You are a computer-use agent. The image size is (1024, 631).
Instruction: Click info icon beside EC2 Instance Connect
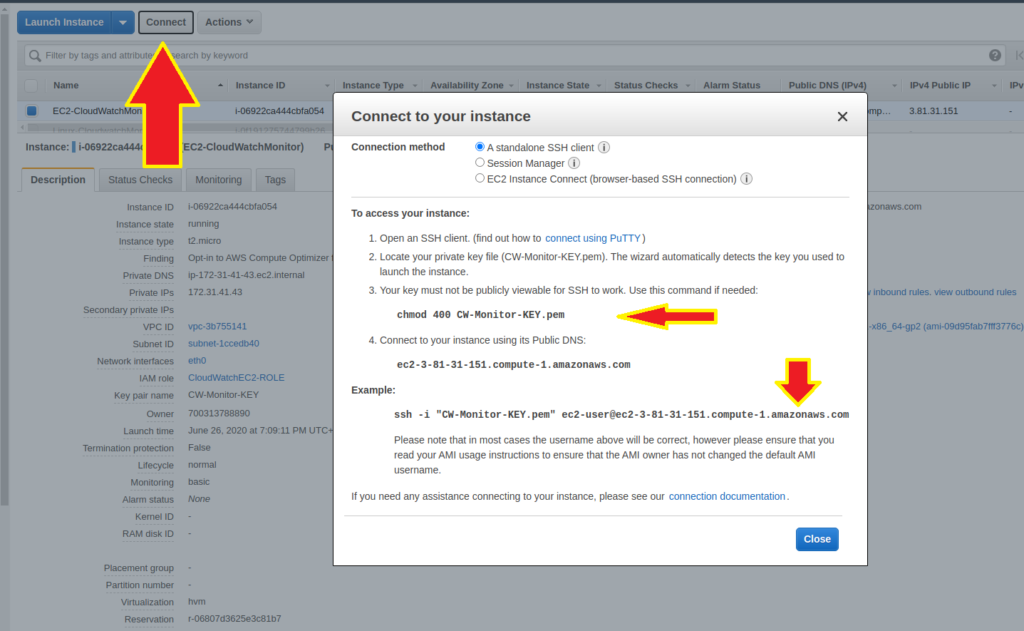(x=747, y=179)
